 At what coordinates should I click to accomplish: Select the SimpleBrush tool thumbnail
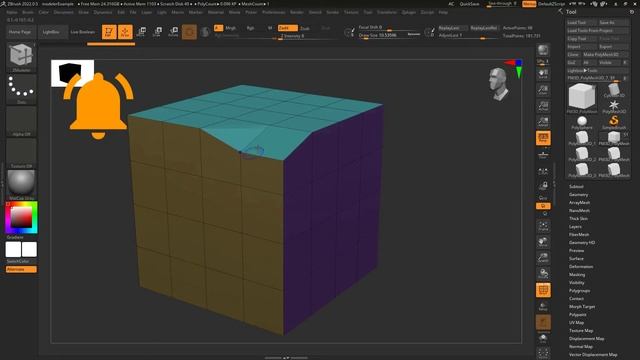(613, 122)
